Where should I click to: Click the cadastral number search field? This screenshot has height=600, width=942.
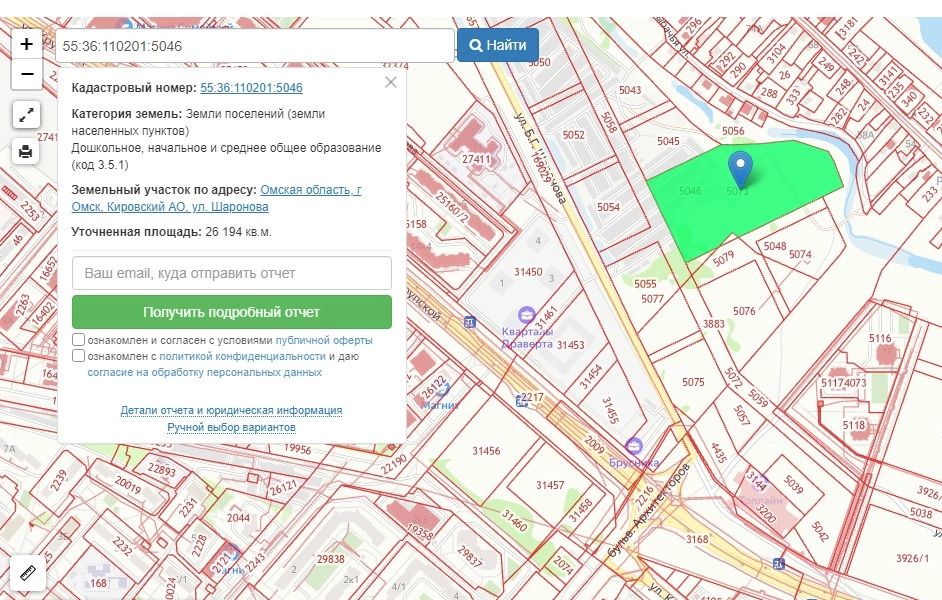tap(255, 46)
